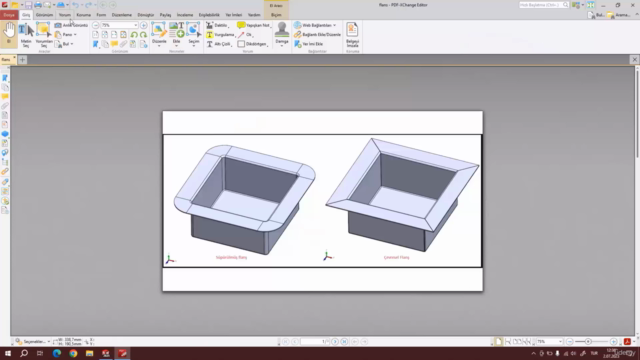The height and width of the screenshot is (360, 640).
Task: Select the Ok arrow drawing tool
Action: [246, 35]
